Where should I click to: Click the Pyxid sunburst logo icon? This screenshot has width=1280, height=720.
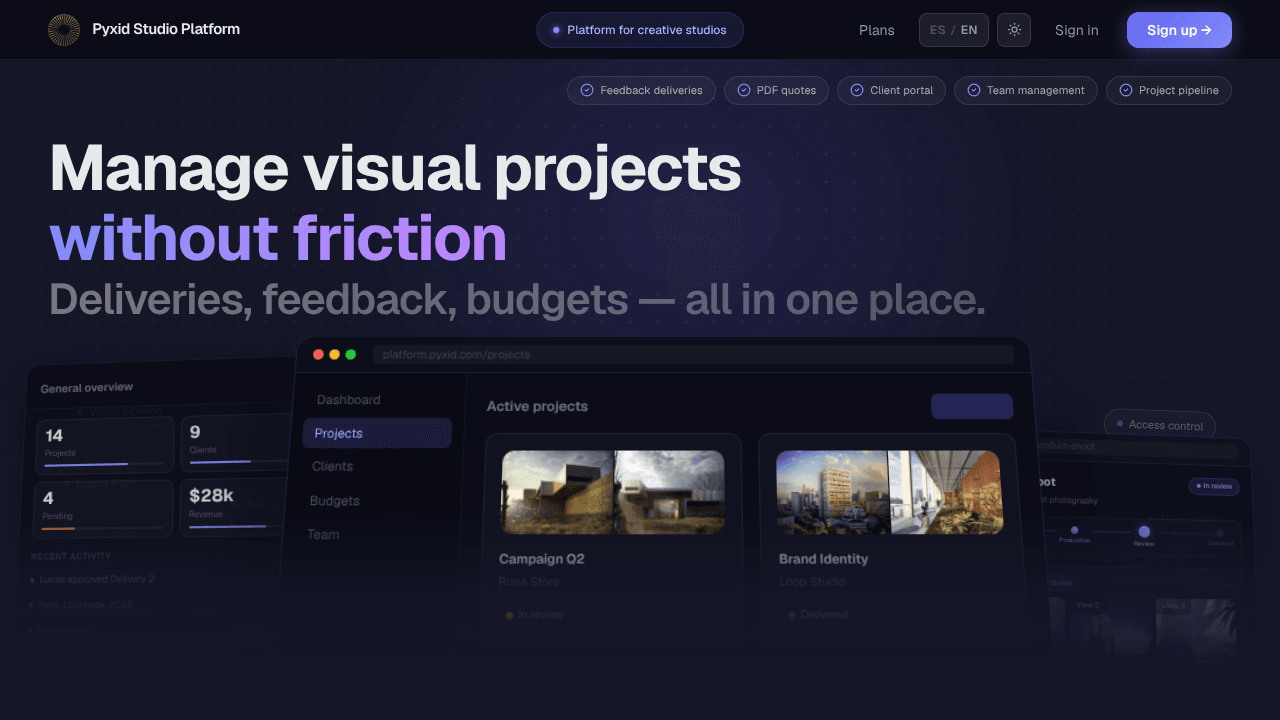pyautogui.click(x=64, y=30)
